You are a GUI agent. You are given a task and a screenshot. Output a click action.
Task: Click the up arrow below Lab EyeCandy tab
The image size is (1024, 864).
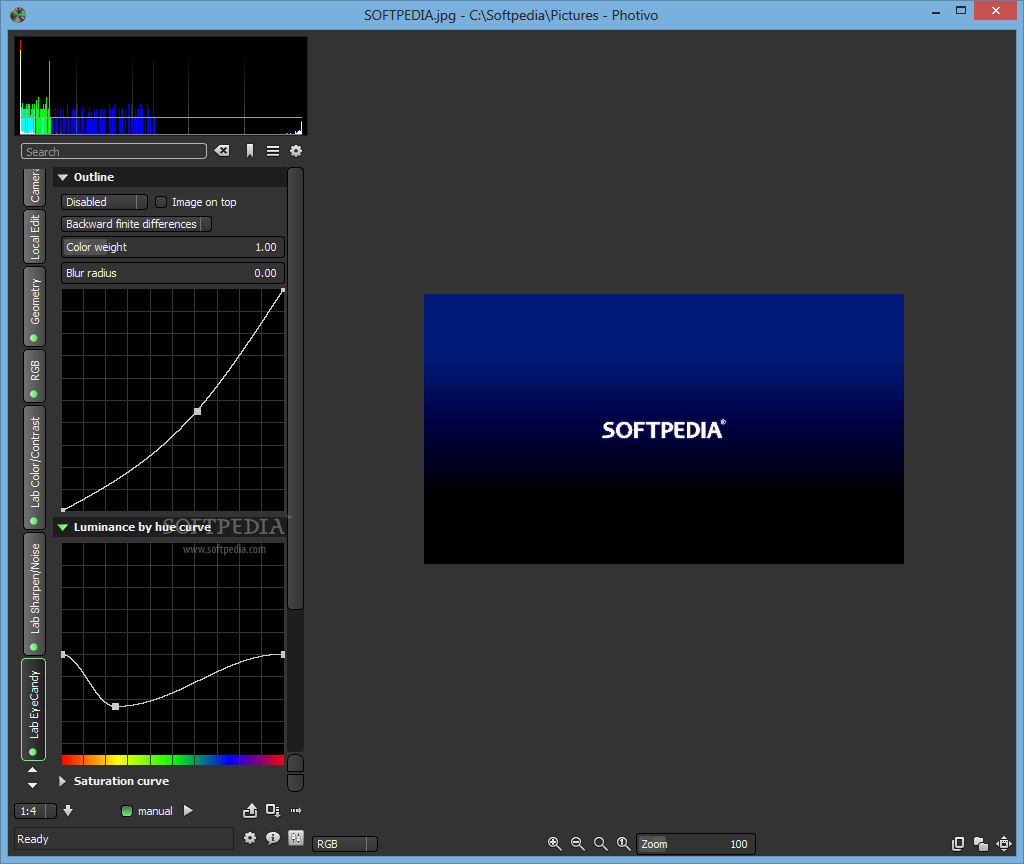coord(33,770)
